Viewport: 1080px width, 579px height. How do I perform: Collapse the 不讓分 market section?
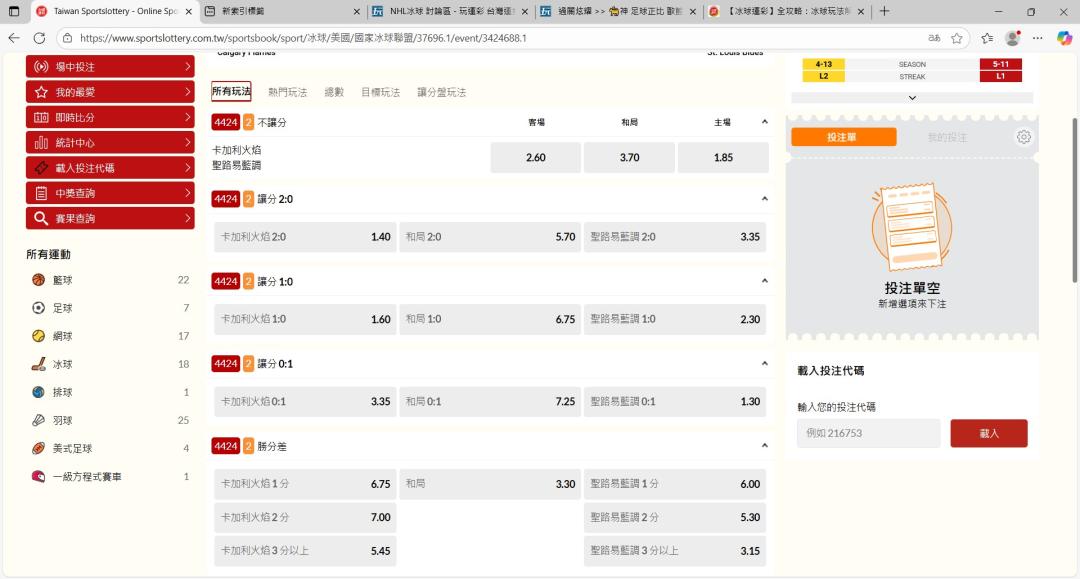764,122
